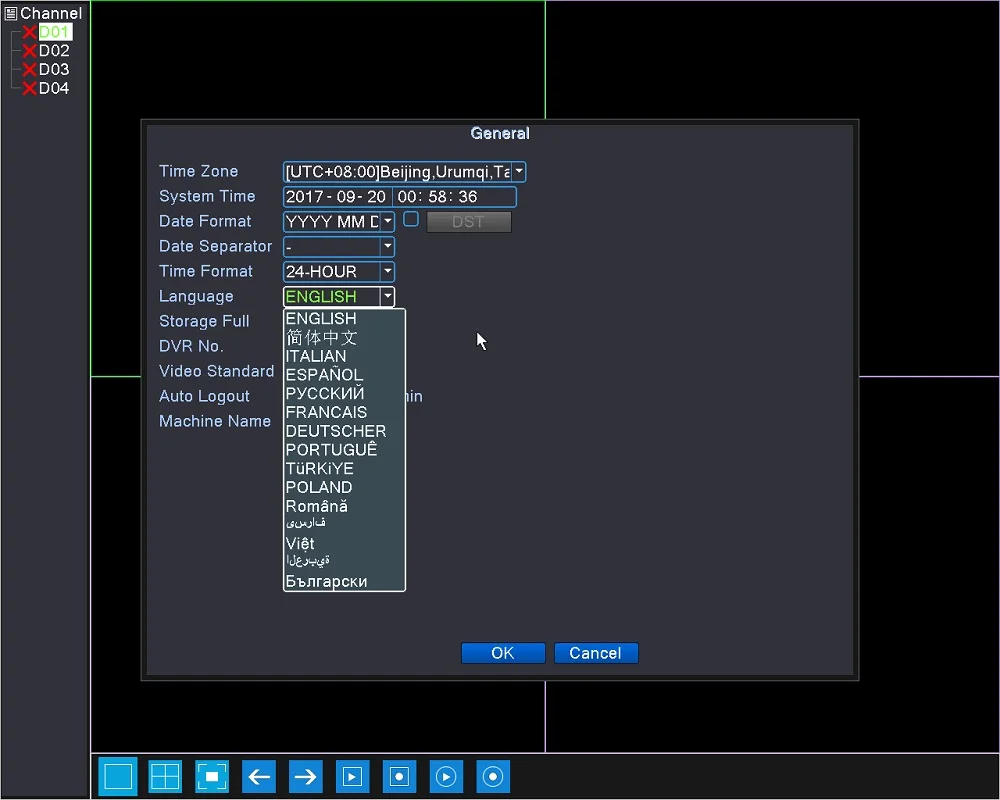Screen dimensions: 1000x800
Task: Select channel D02 in the tree
Action: [x=54, y=50]
